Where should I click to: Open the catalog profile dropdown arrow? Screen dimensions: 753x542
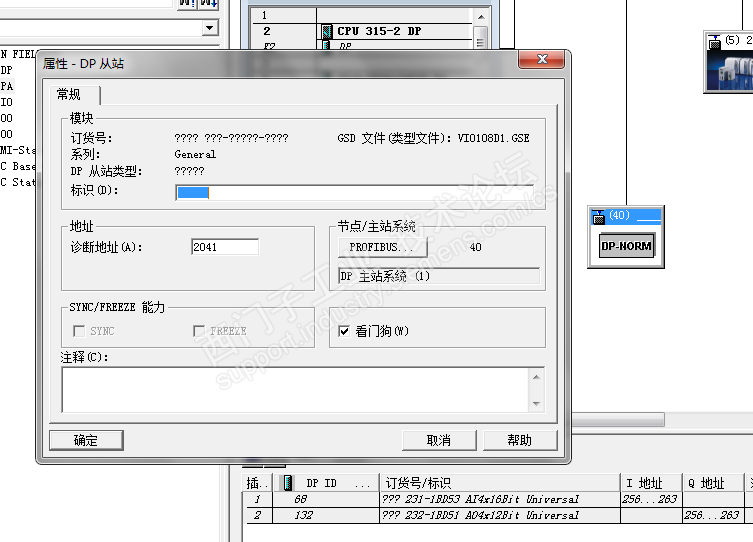click(209, 28)
